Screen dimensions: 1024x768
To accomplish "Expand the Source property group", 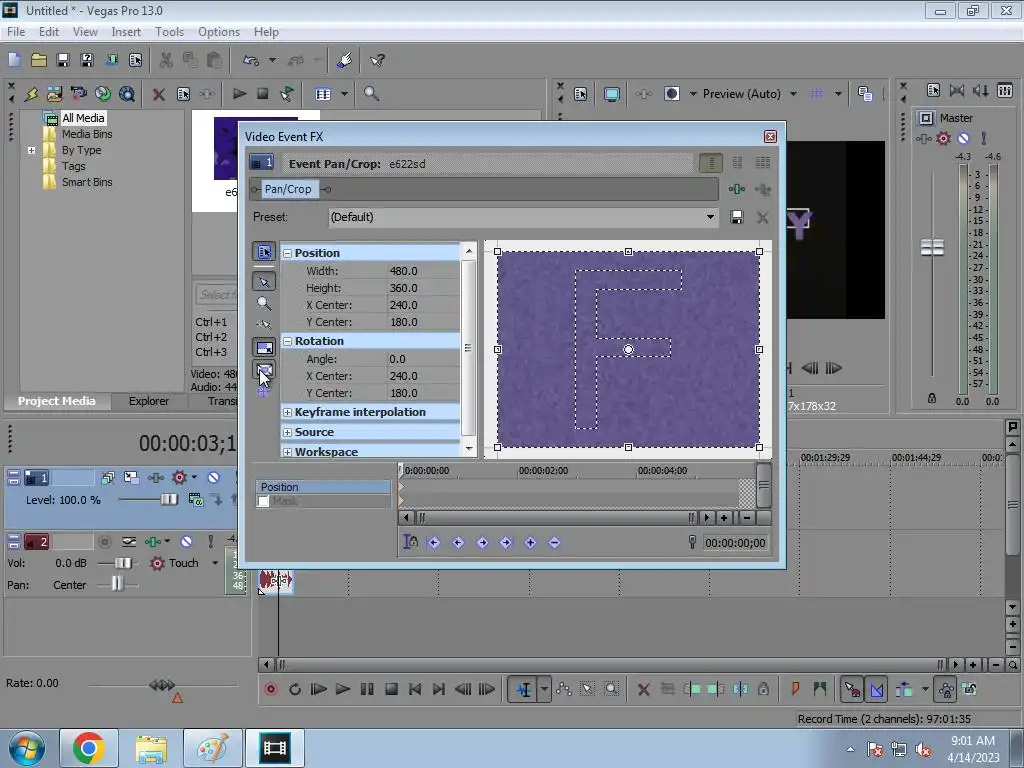I will click(x=287, y=432).
